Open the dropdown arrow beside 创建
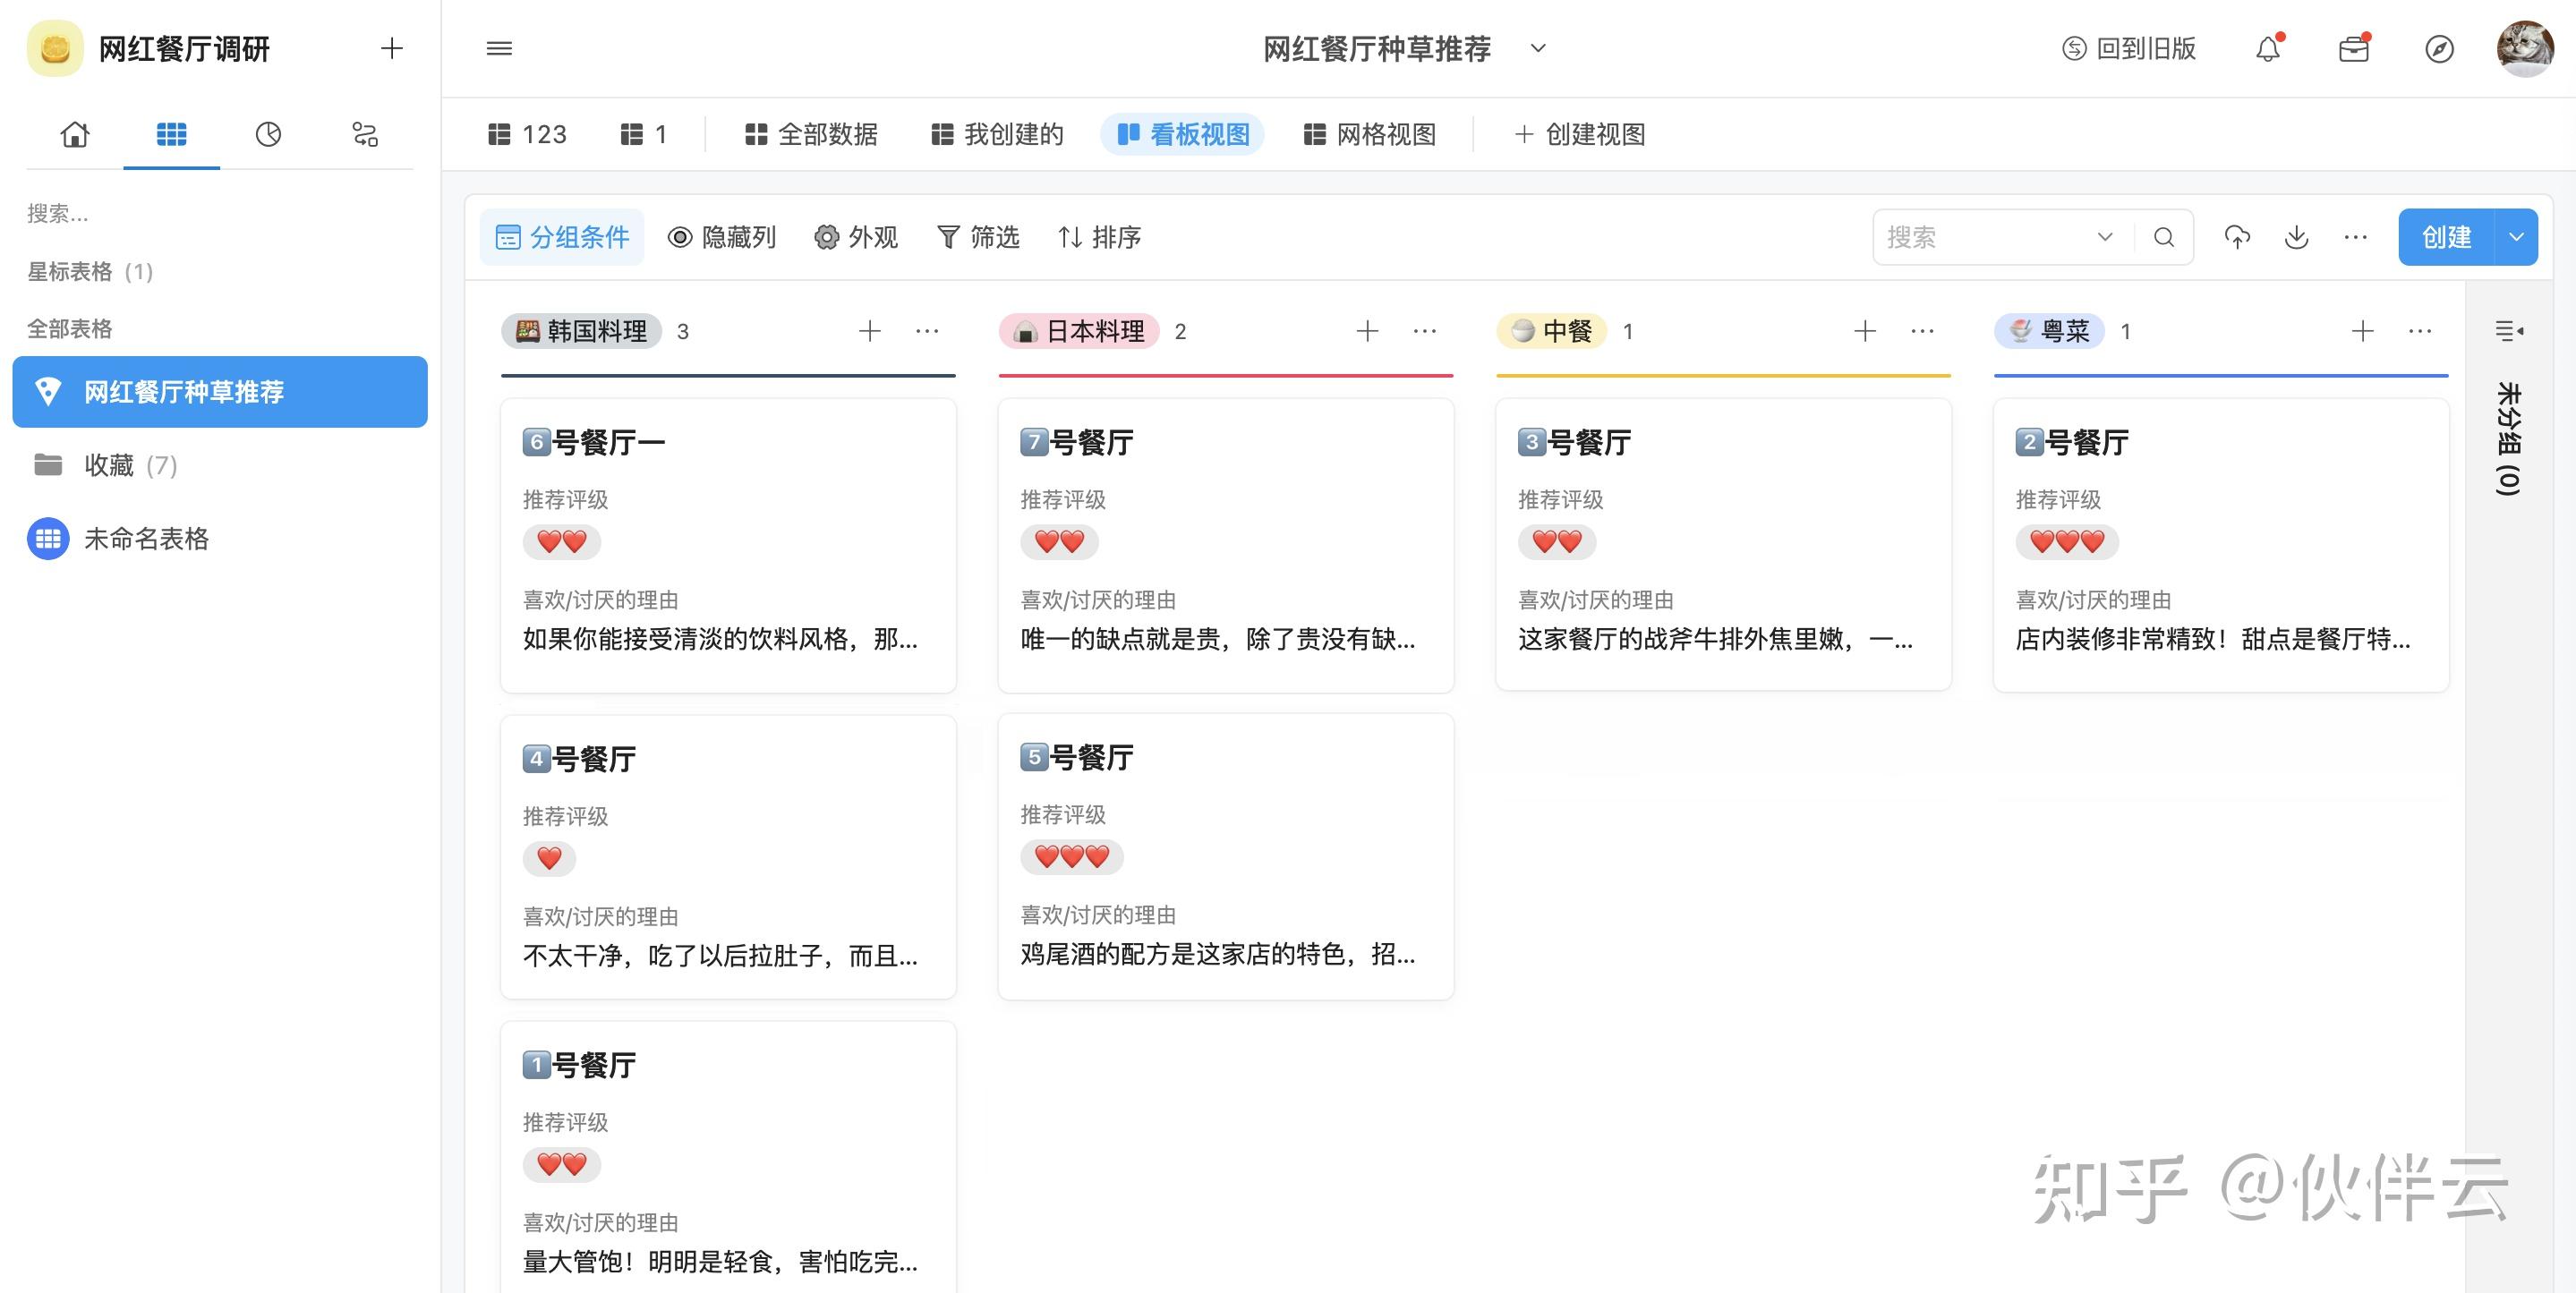This screenshot has height=1293, width=2576. [2517, 237]
